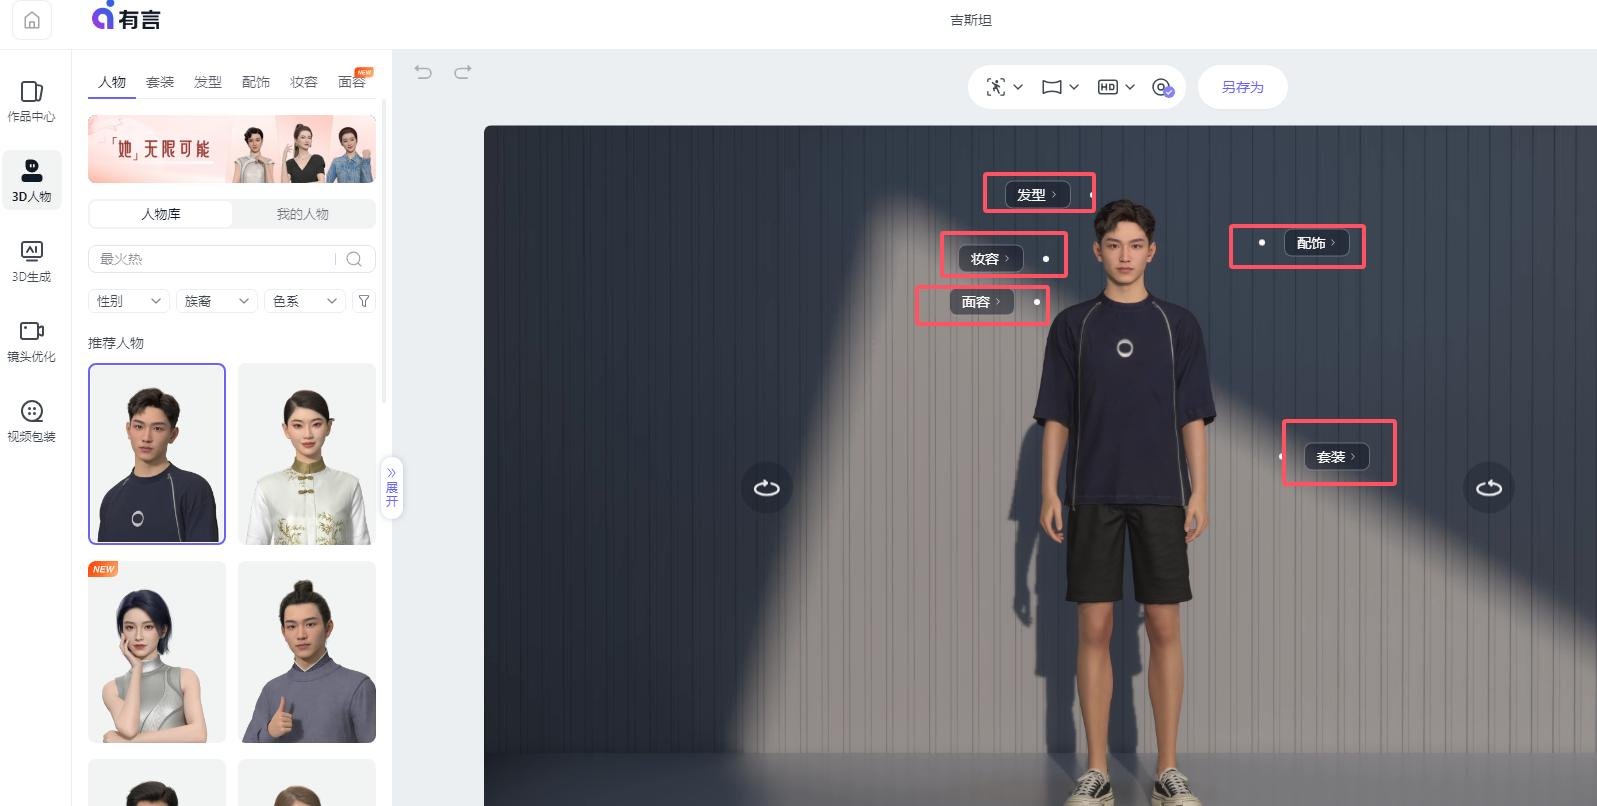Switch to 我的人物 list

pyautogui.click(x=302, y=214)
